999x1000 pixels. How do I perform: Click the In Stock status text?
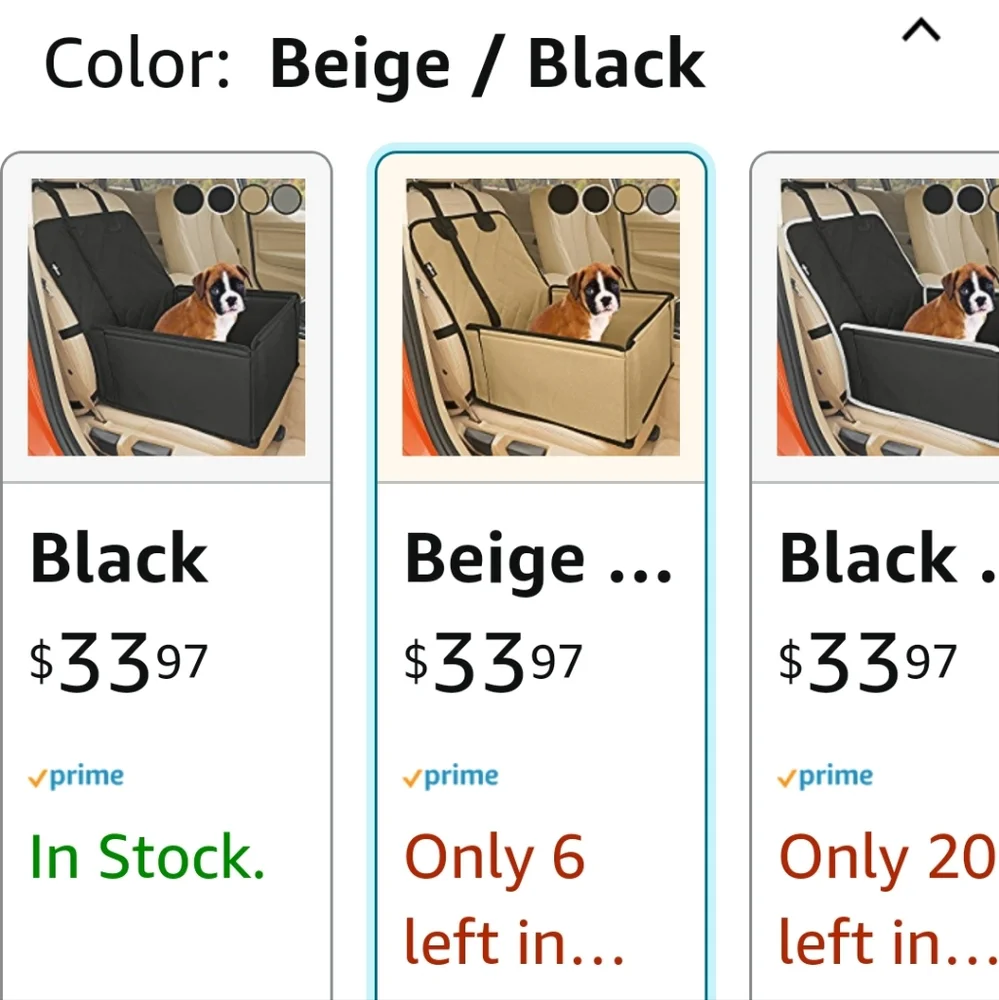(147, 857)
